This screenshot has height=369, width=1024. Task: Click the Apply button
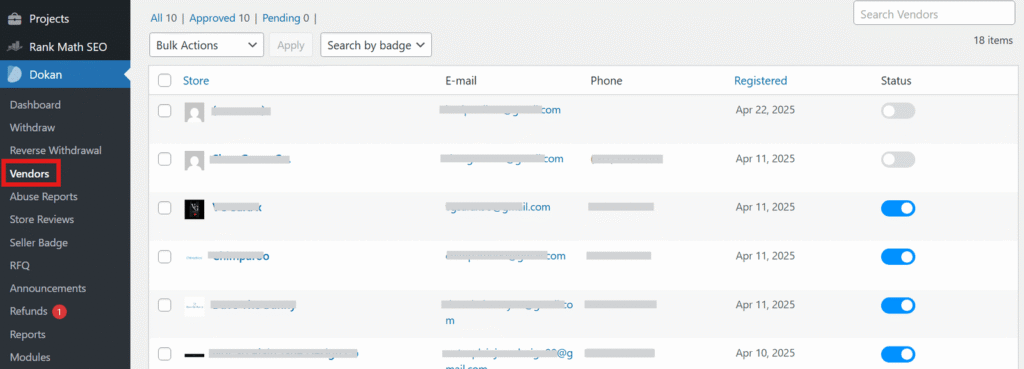[x=291, y=45]
